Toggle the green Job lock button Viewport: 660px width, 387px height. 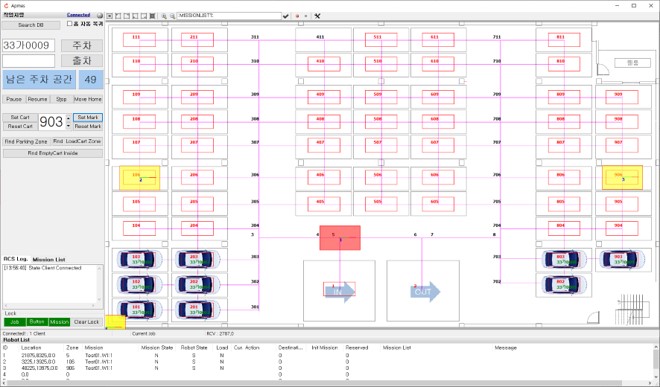point(15,322)
